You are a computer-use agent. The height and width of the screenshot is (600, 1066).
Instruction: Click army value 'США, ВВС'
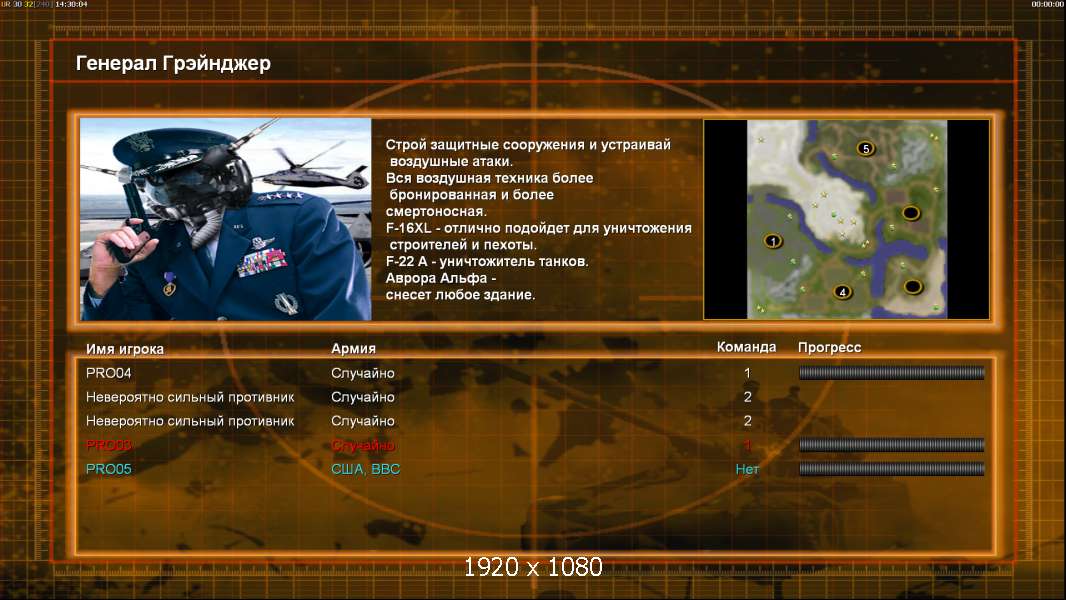click(366, 469)
